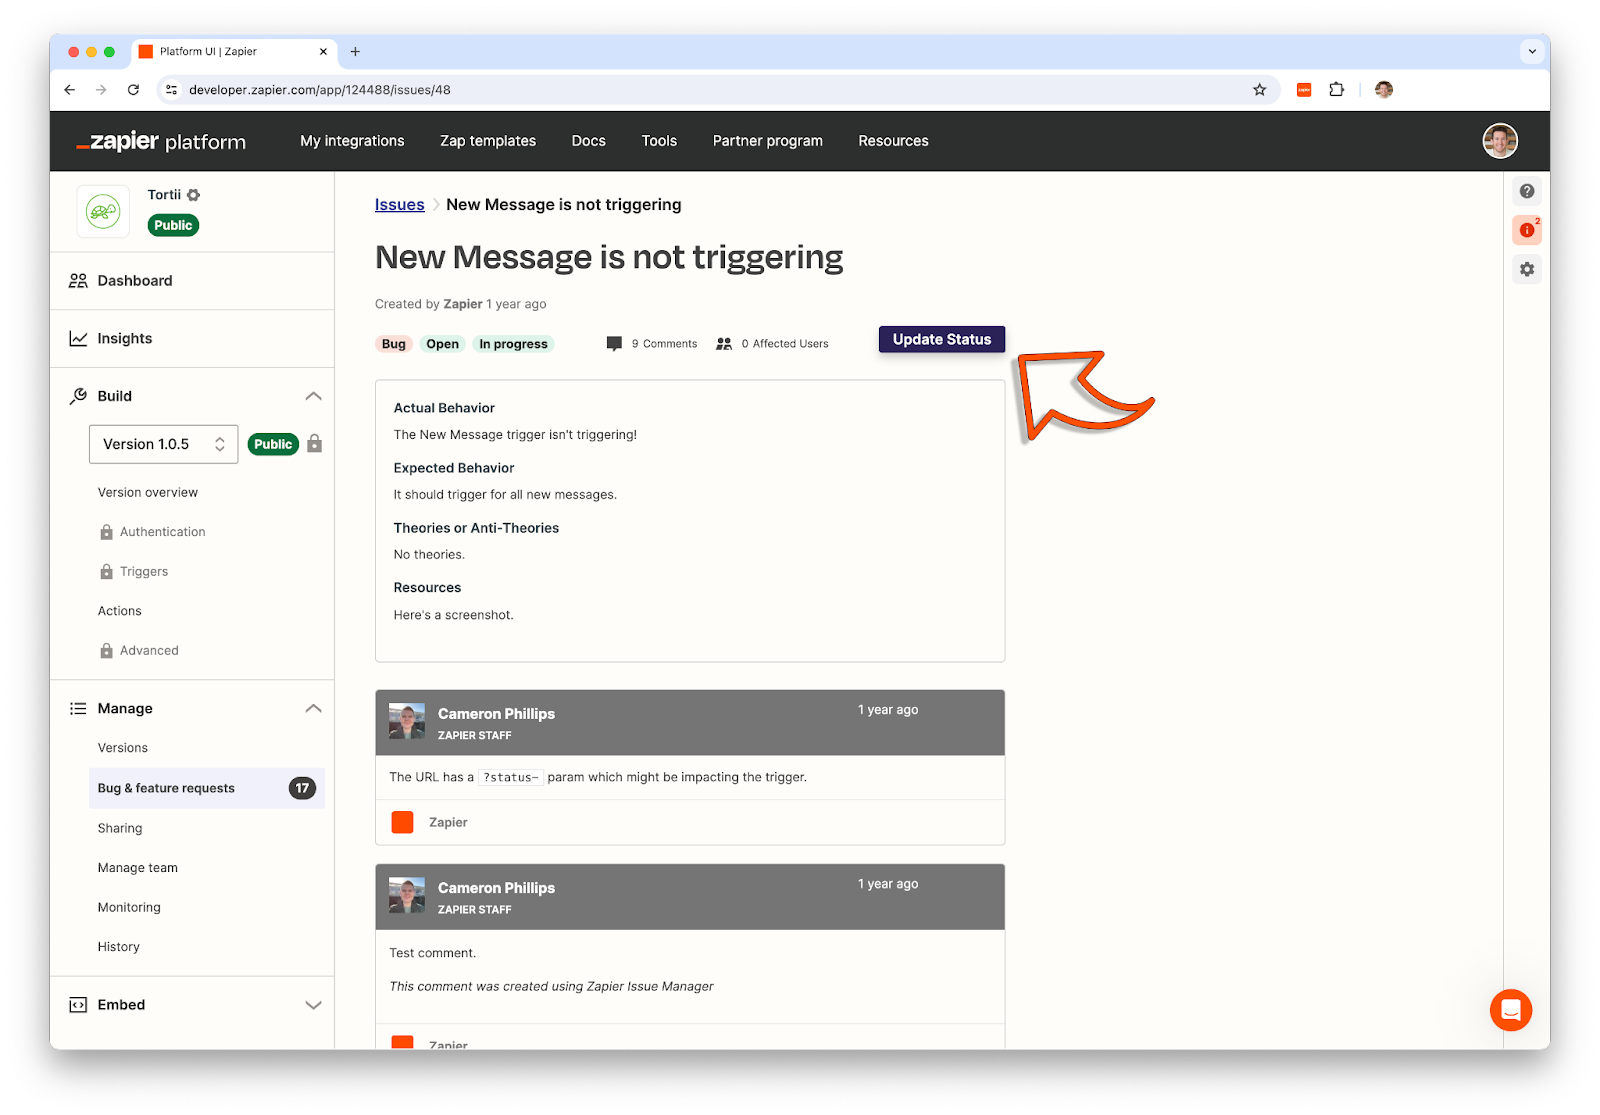Open Partner program in top nav
The image size is (1600, 1115).
click(768, 141)
